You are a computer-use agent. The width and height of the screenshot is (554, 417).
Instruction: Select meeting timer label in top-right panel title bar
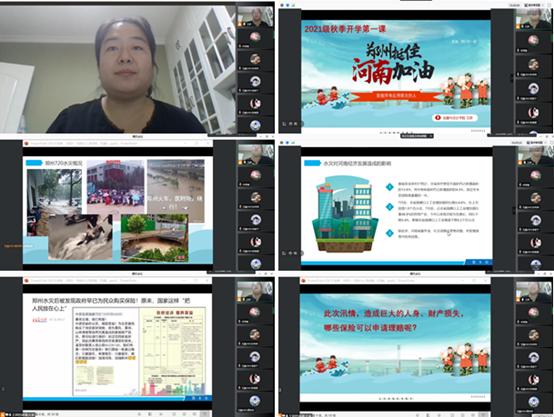tap(514, 5)
